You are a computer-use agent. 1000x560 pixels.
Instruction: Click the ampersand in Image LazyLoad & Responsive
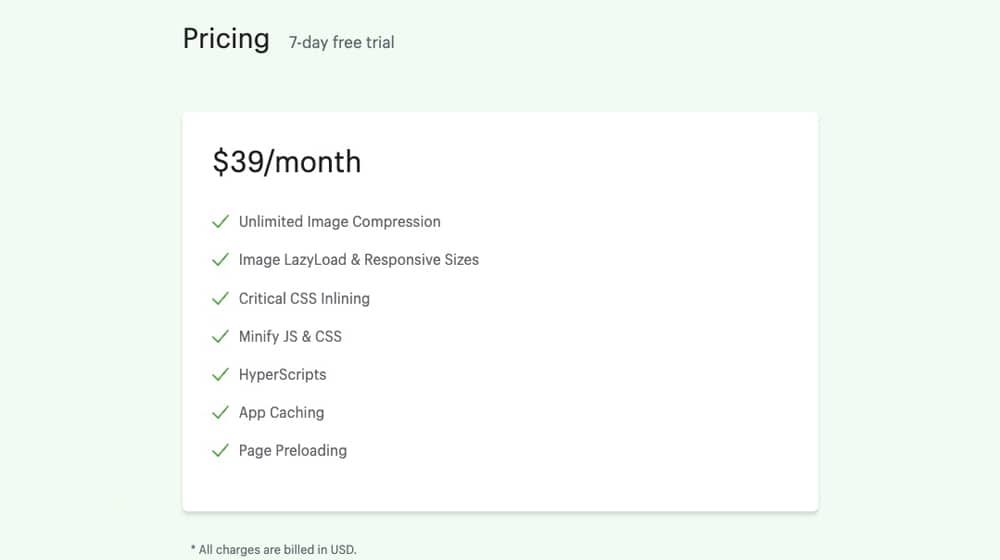pyautogui.click(x=355, y=260)
